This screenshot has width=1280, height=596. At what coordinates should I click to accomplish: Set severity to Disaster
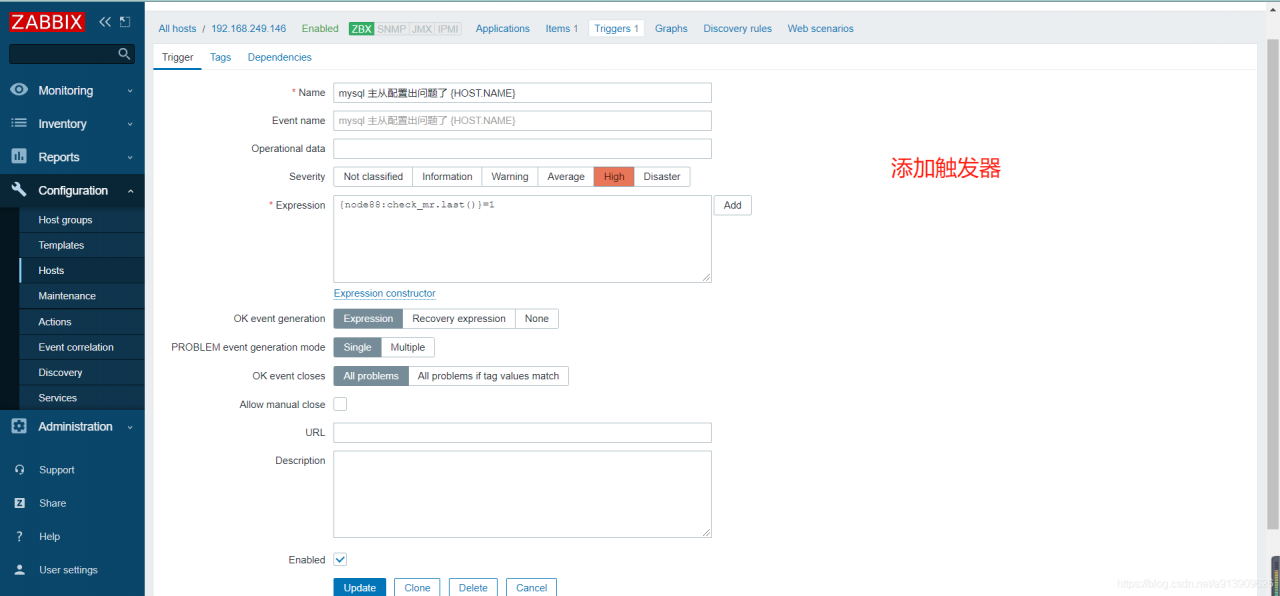[x=662, y=177]
